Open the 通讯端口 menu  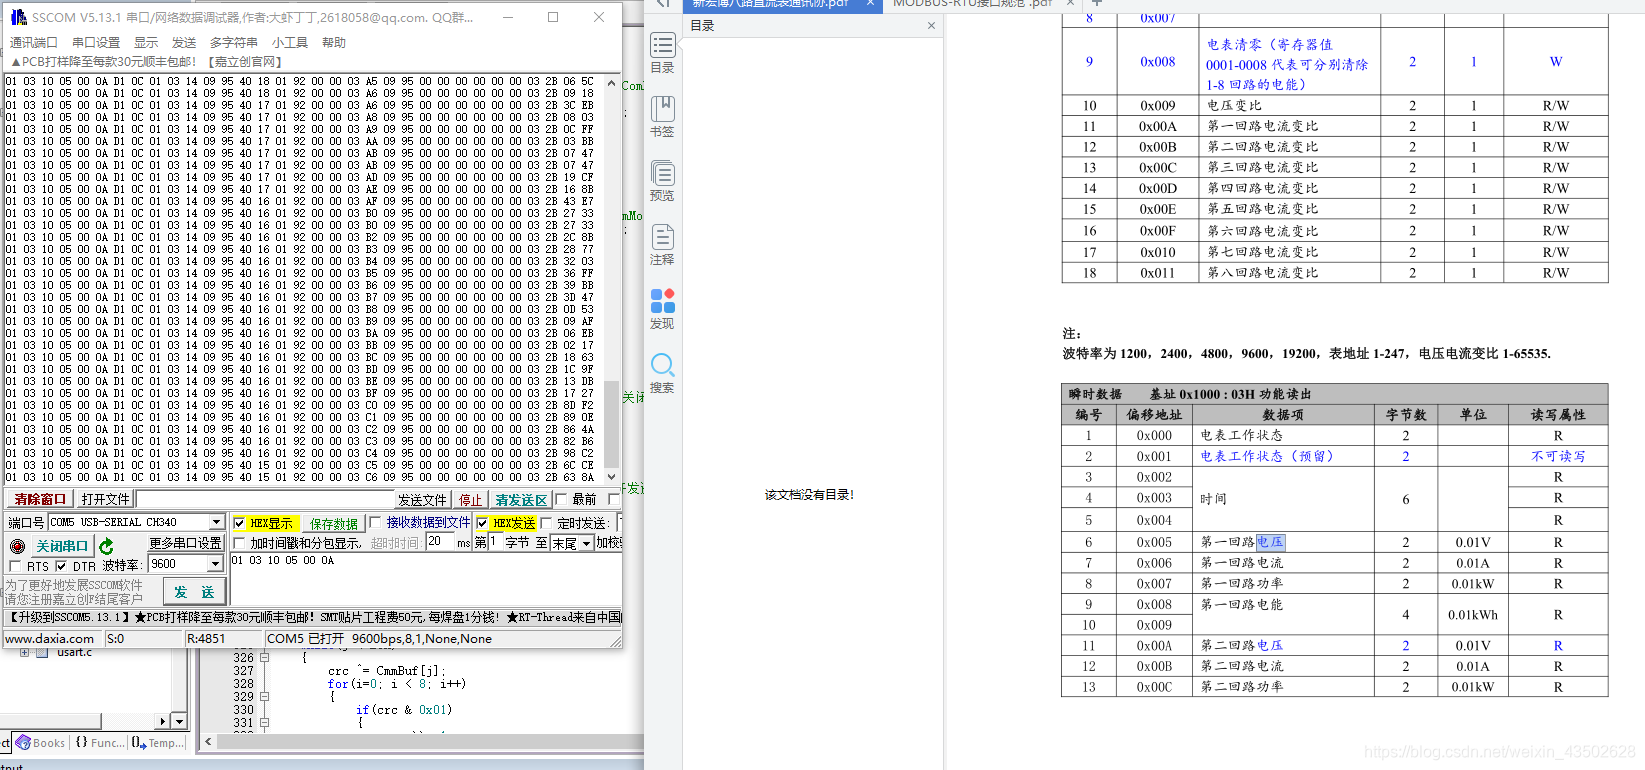click(33, 43)
